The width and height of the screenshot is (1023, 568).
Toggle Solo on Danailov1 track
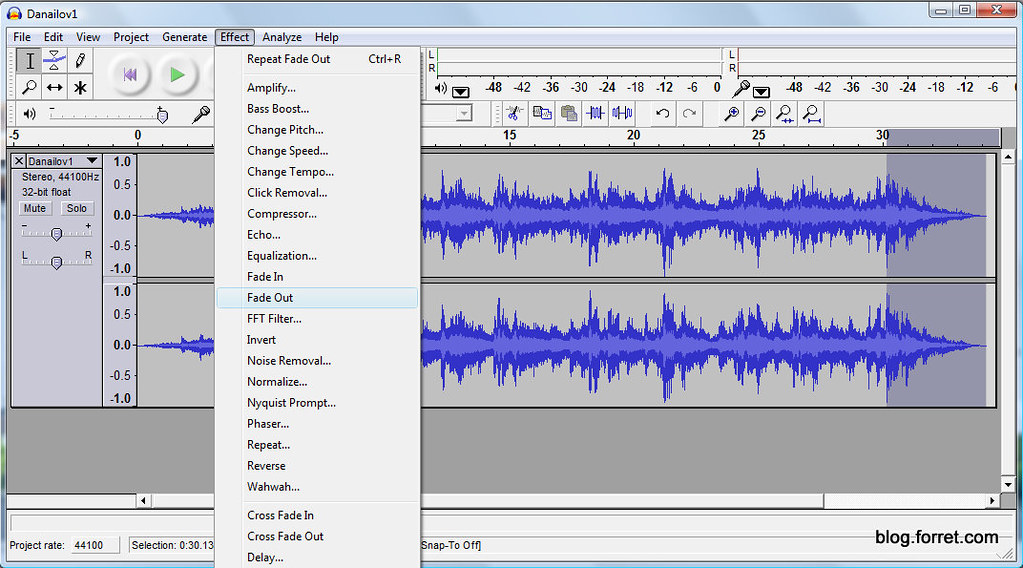(77, 209)
